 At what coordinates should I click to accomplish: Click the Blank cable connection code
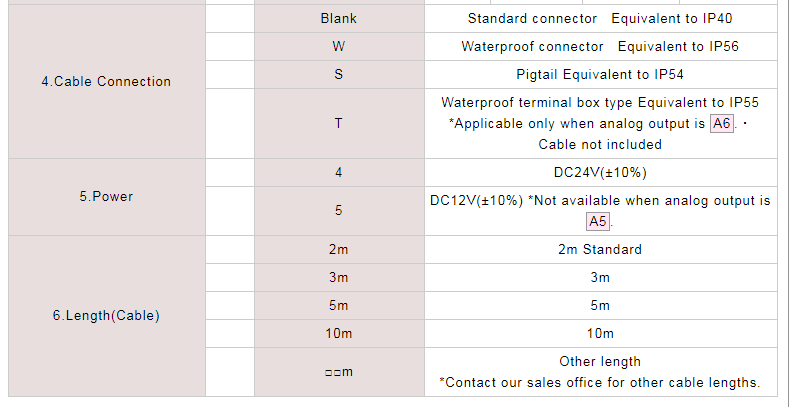click(x=339, y=19)
